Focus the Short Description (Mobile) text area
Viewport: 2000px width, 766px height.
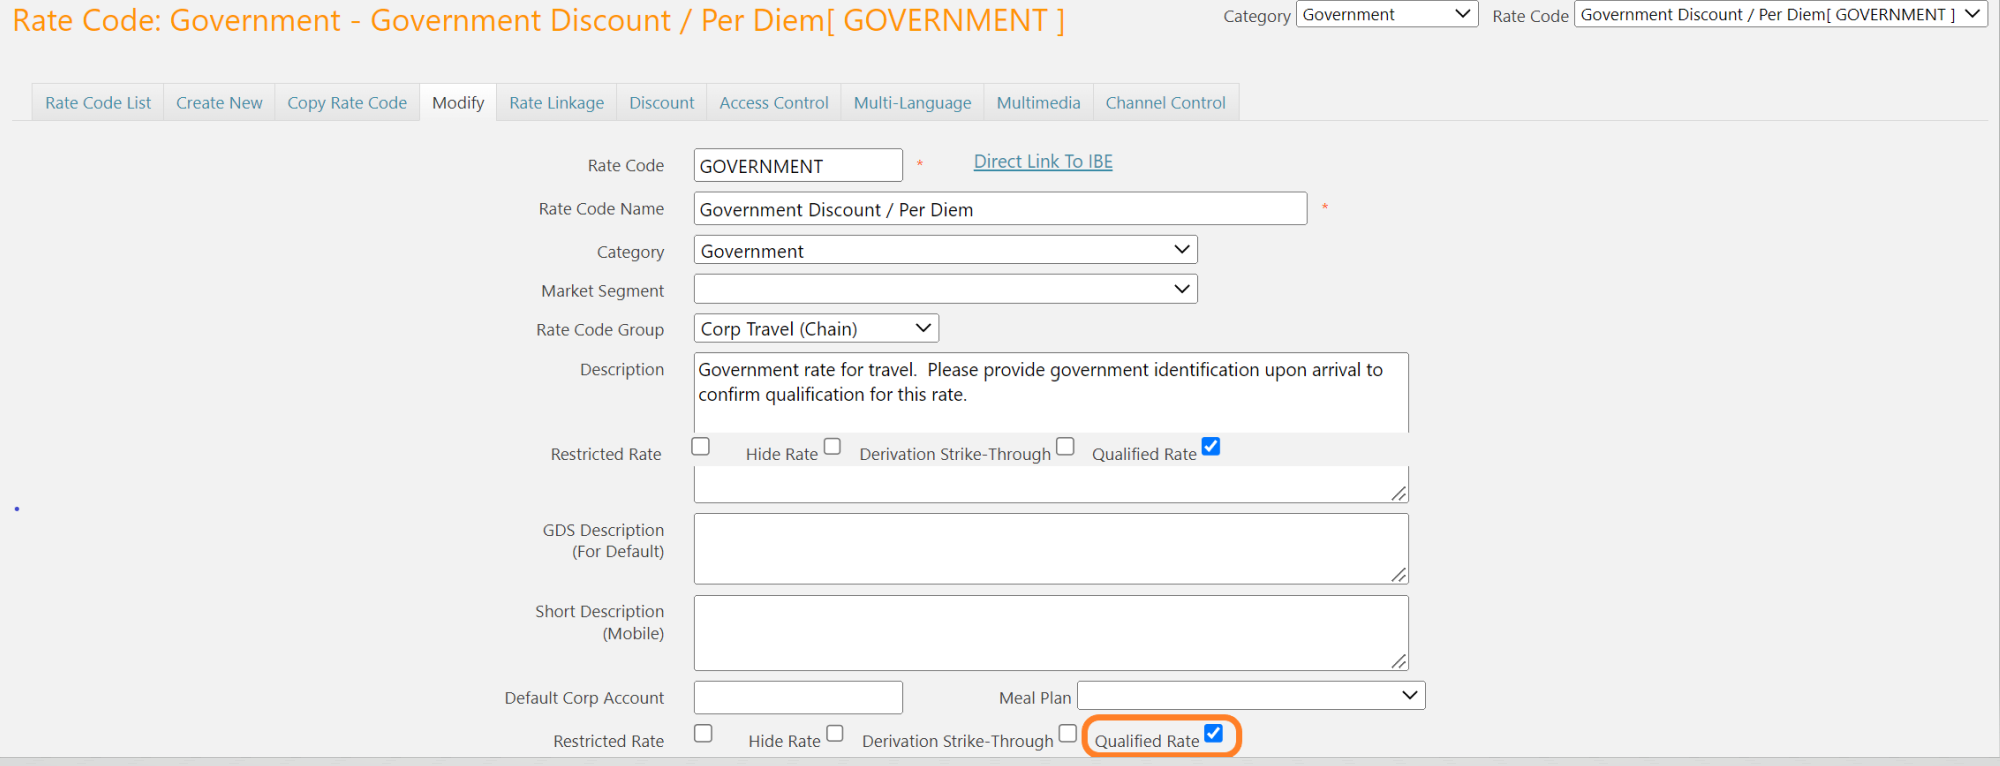(1051, 633)
